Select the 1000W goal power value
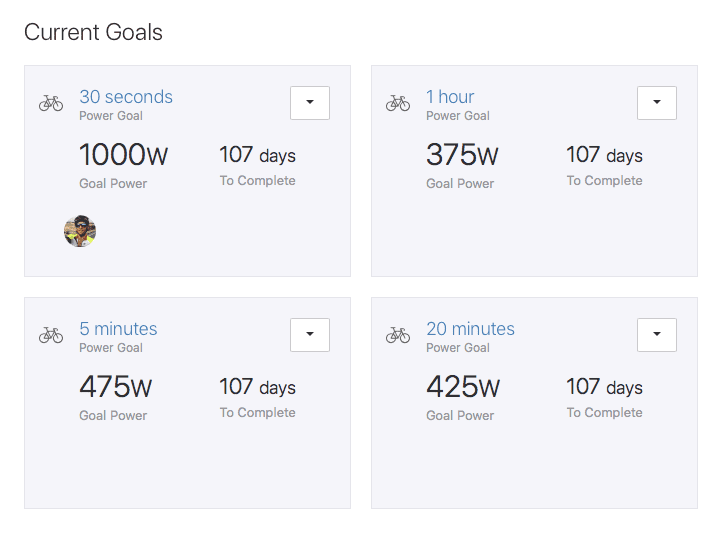 tap(123, 155)
